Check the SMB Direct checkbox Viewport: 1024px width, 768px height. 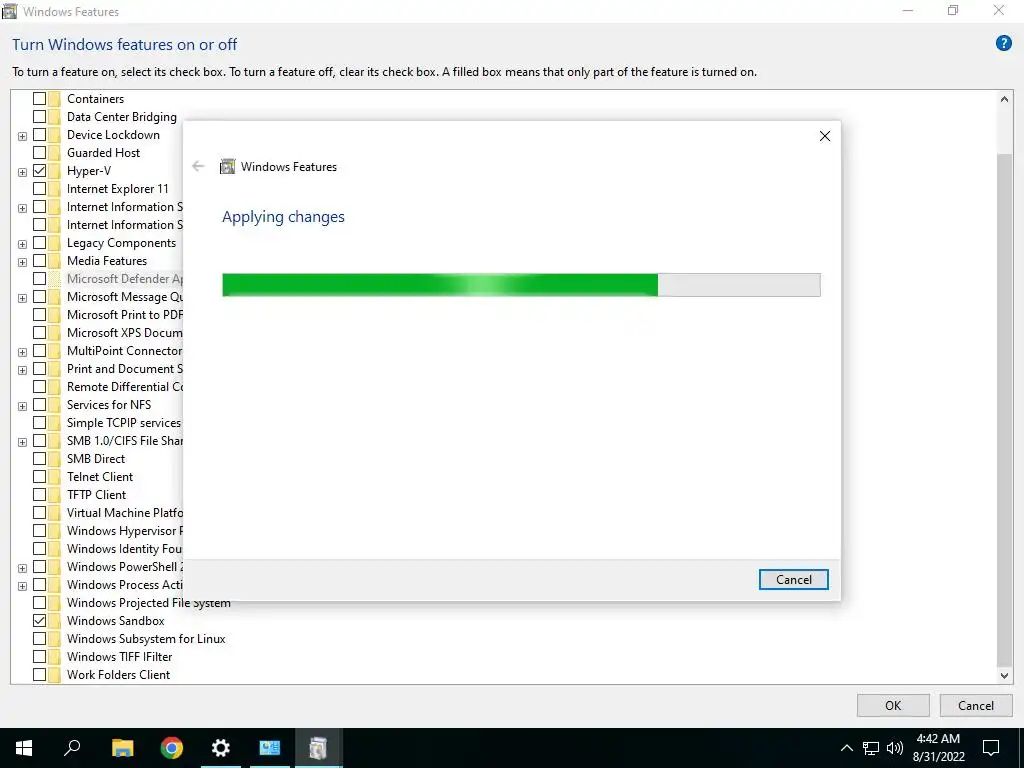coord(39,459)
